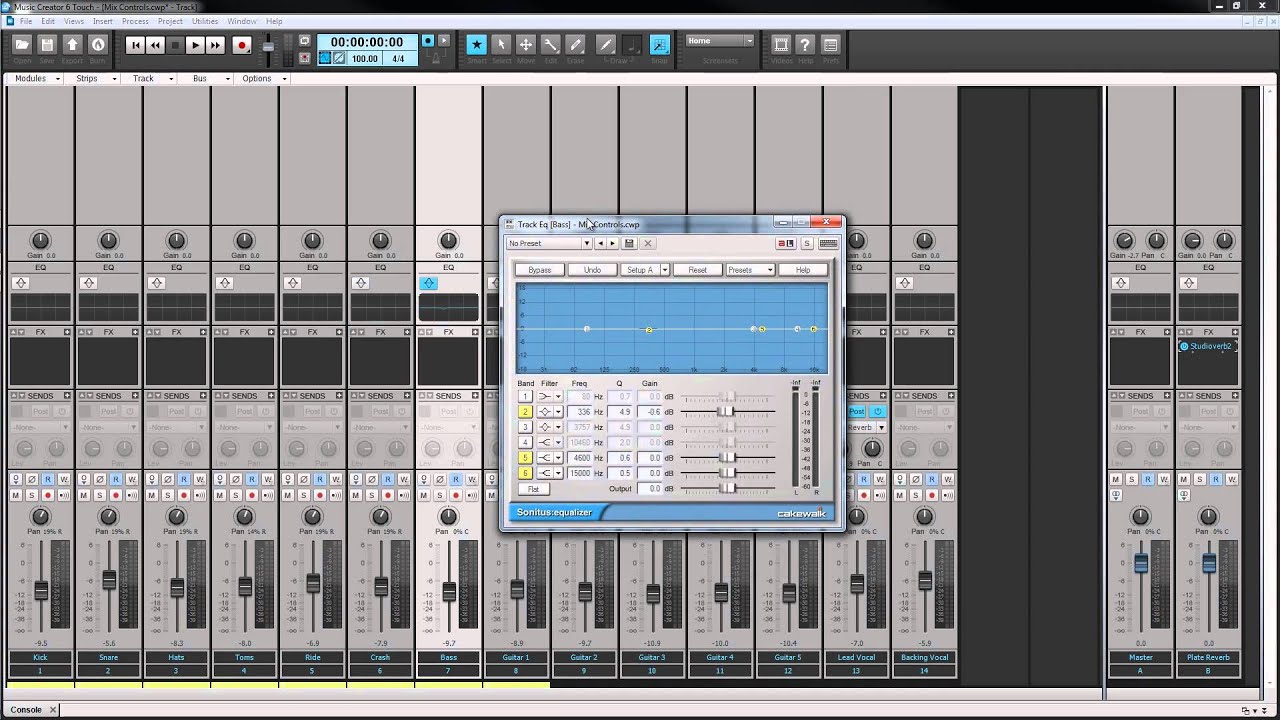Viewport: 1280px width, 720px height.
Task: Choose the Edit tool
Action: [x=550, y=44]
